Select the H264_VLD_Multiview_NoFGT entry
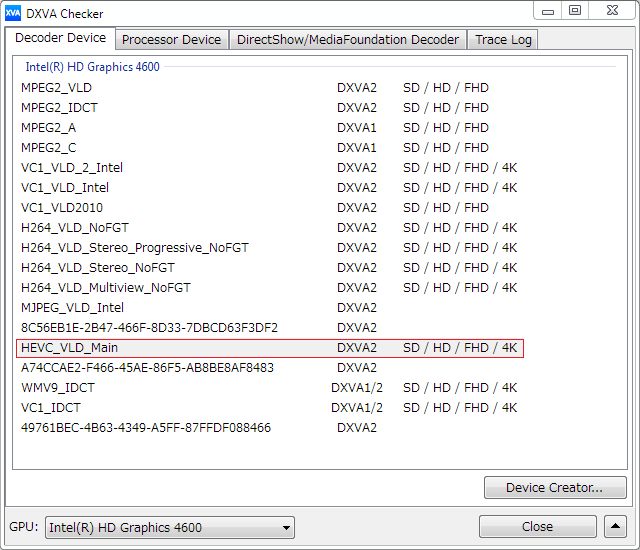The image size is (640, 550). point(269,288)
